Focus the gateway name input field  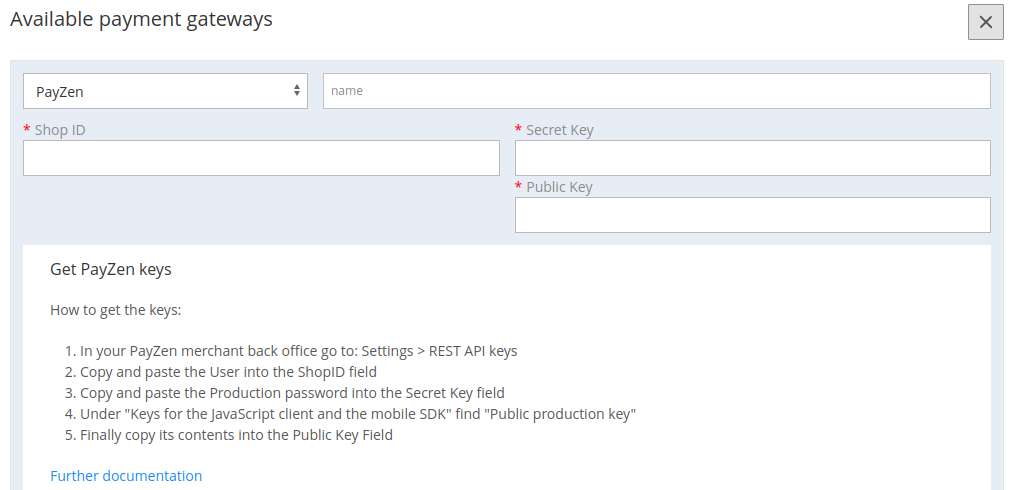tap(656, 91)
